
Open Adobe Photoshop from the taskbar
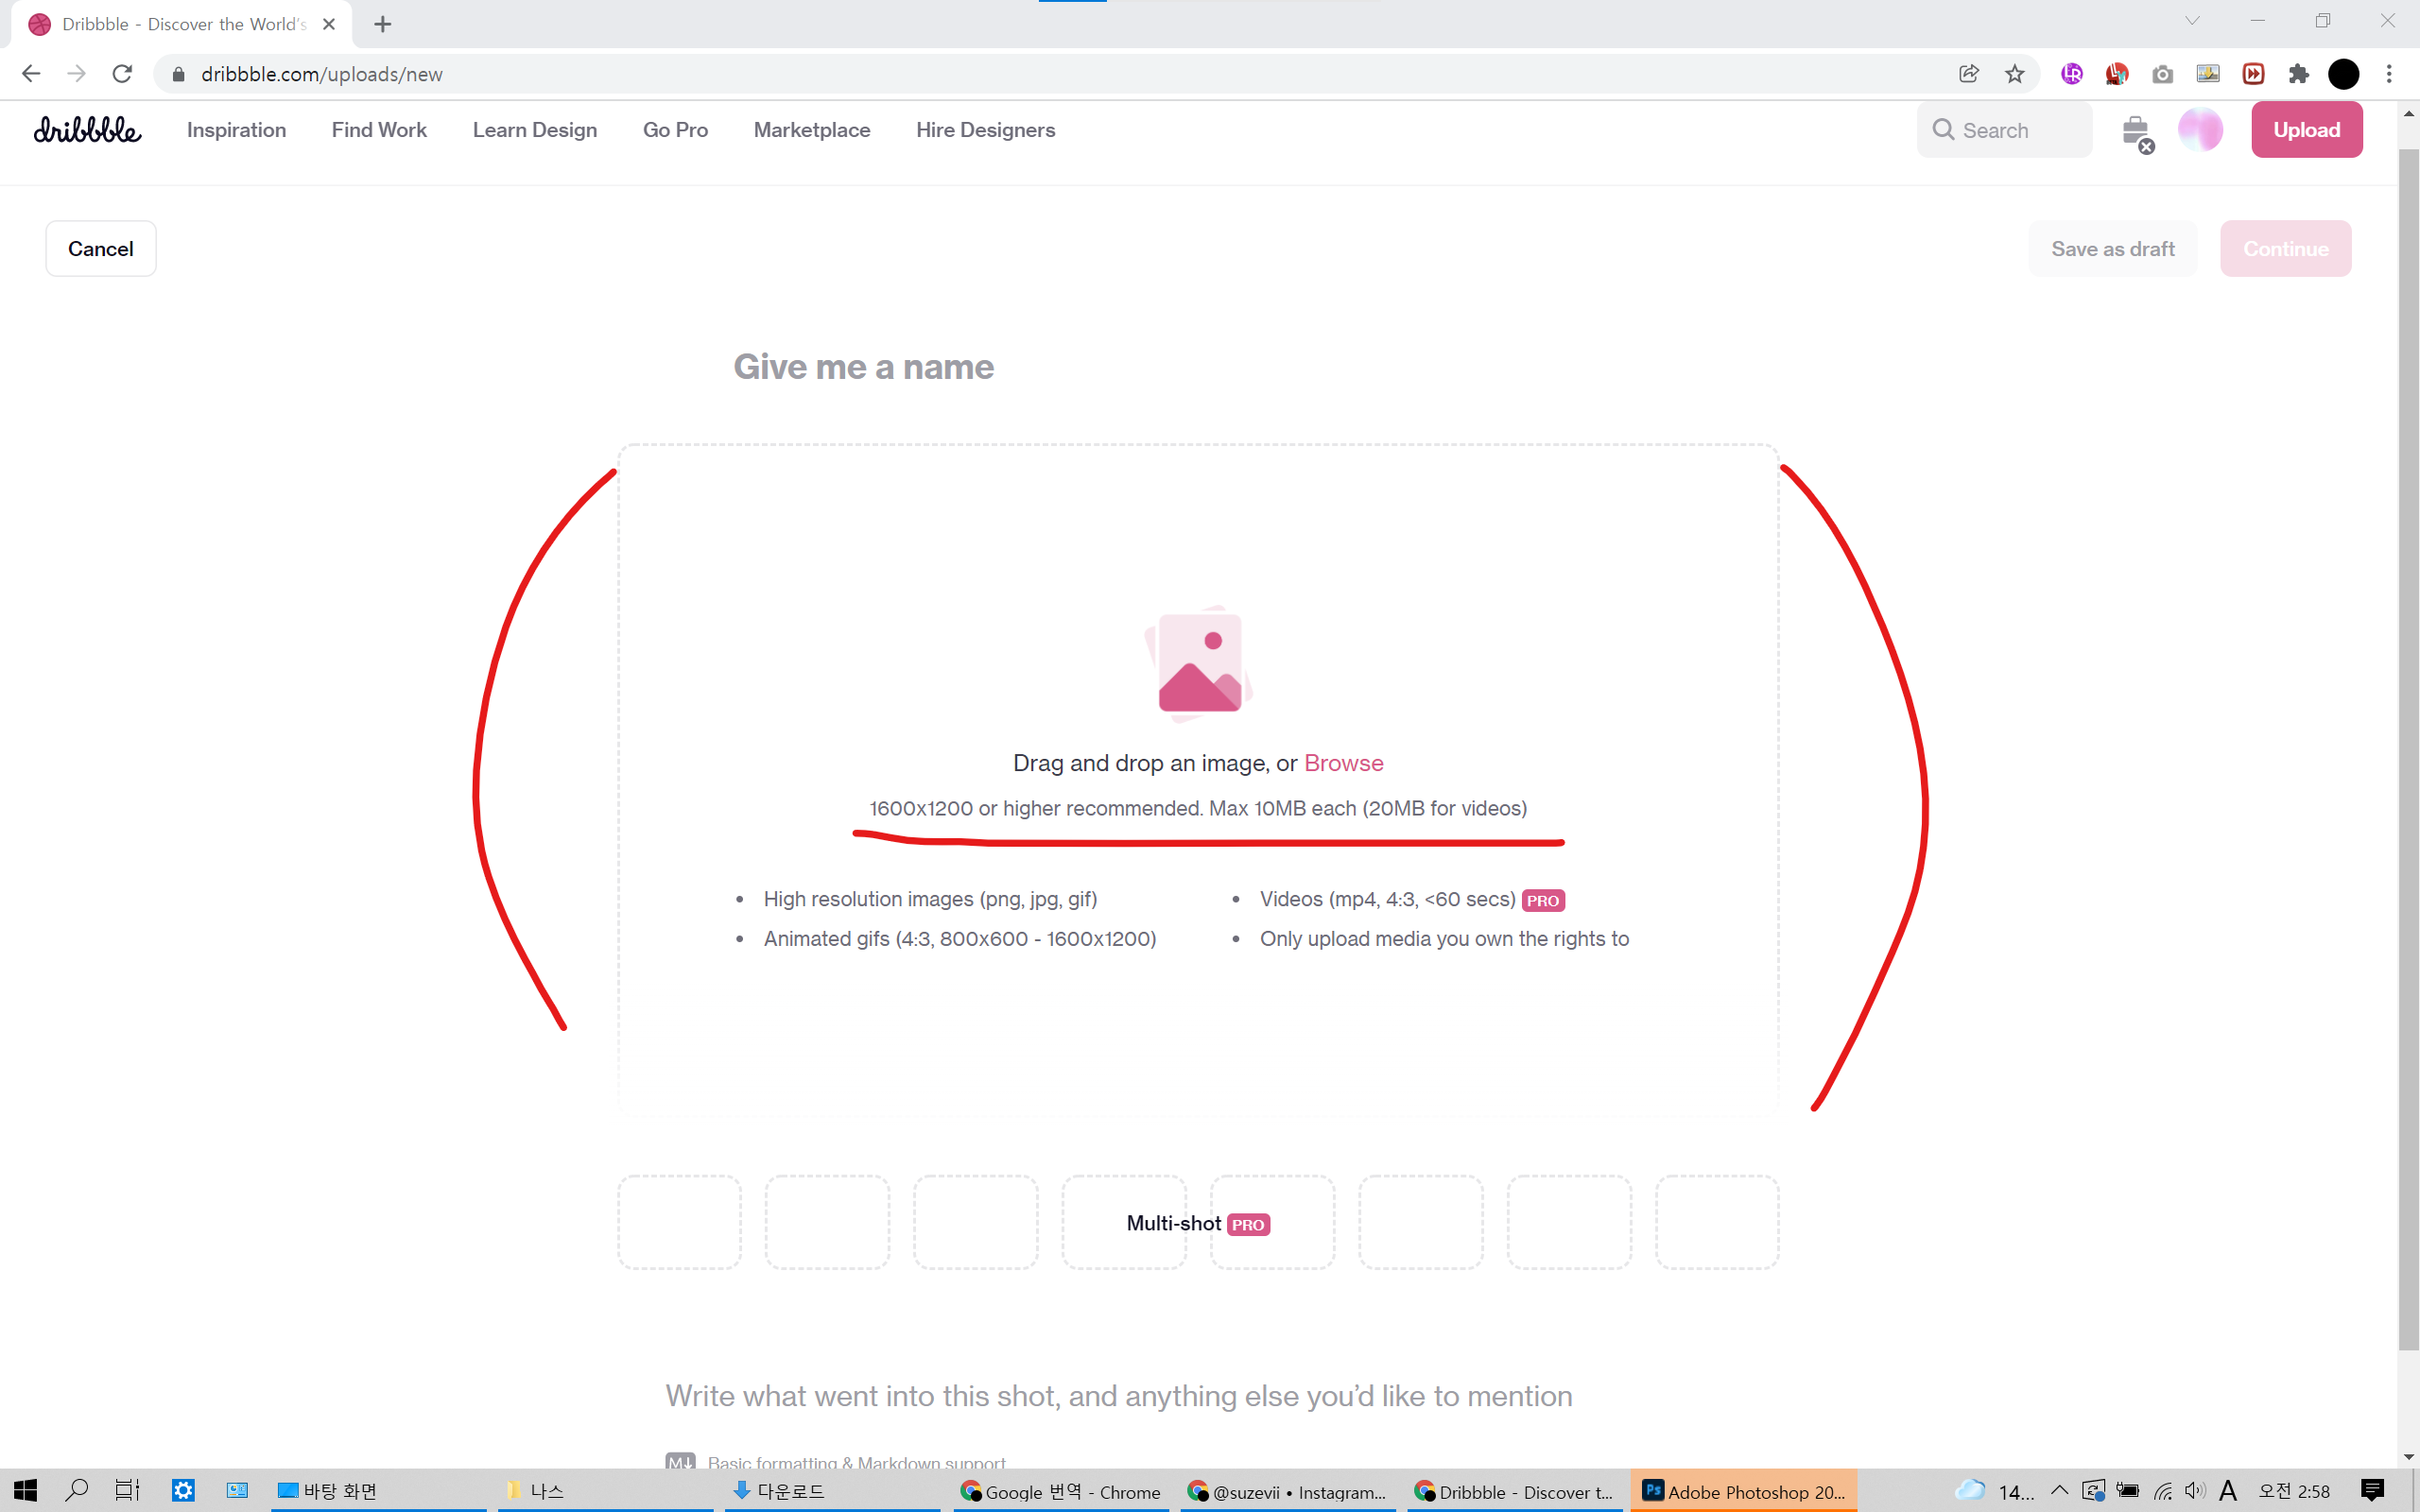1744,1491
